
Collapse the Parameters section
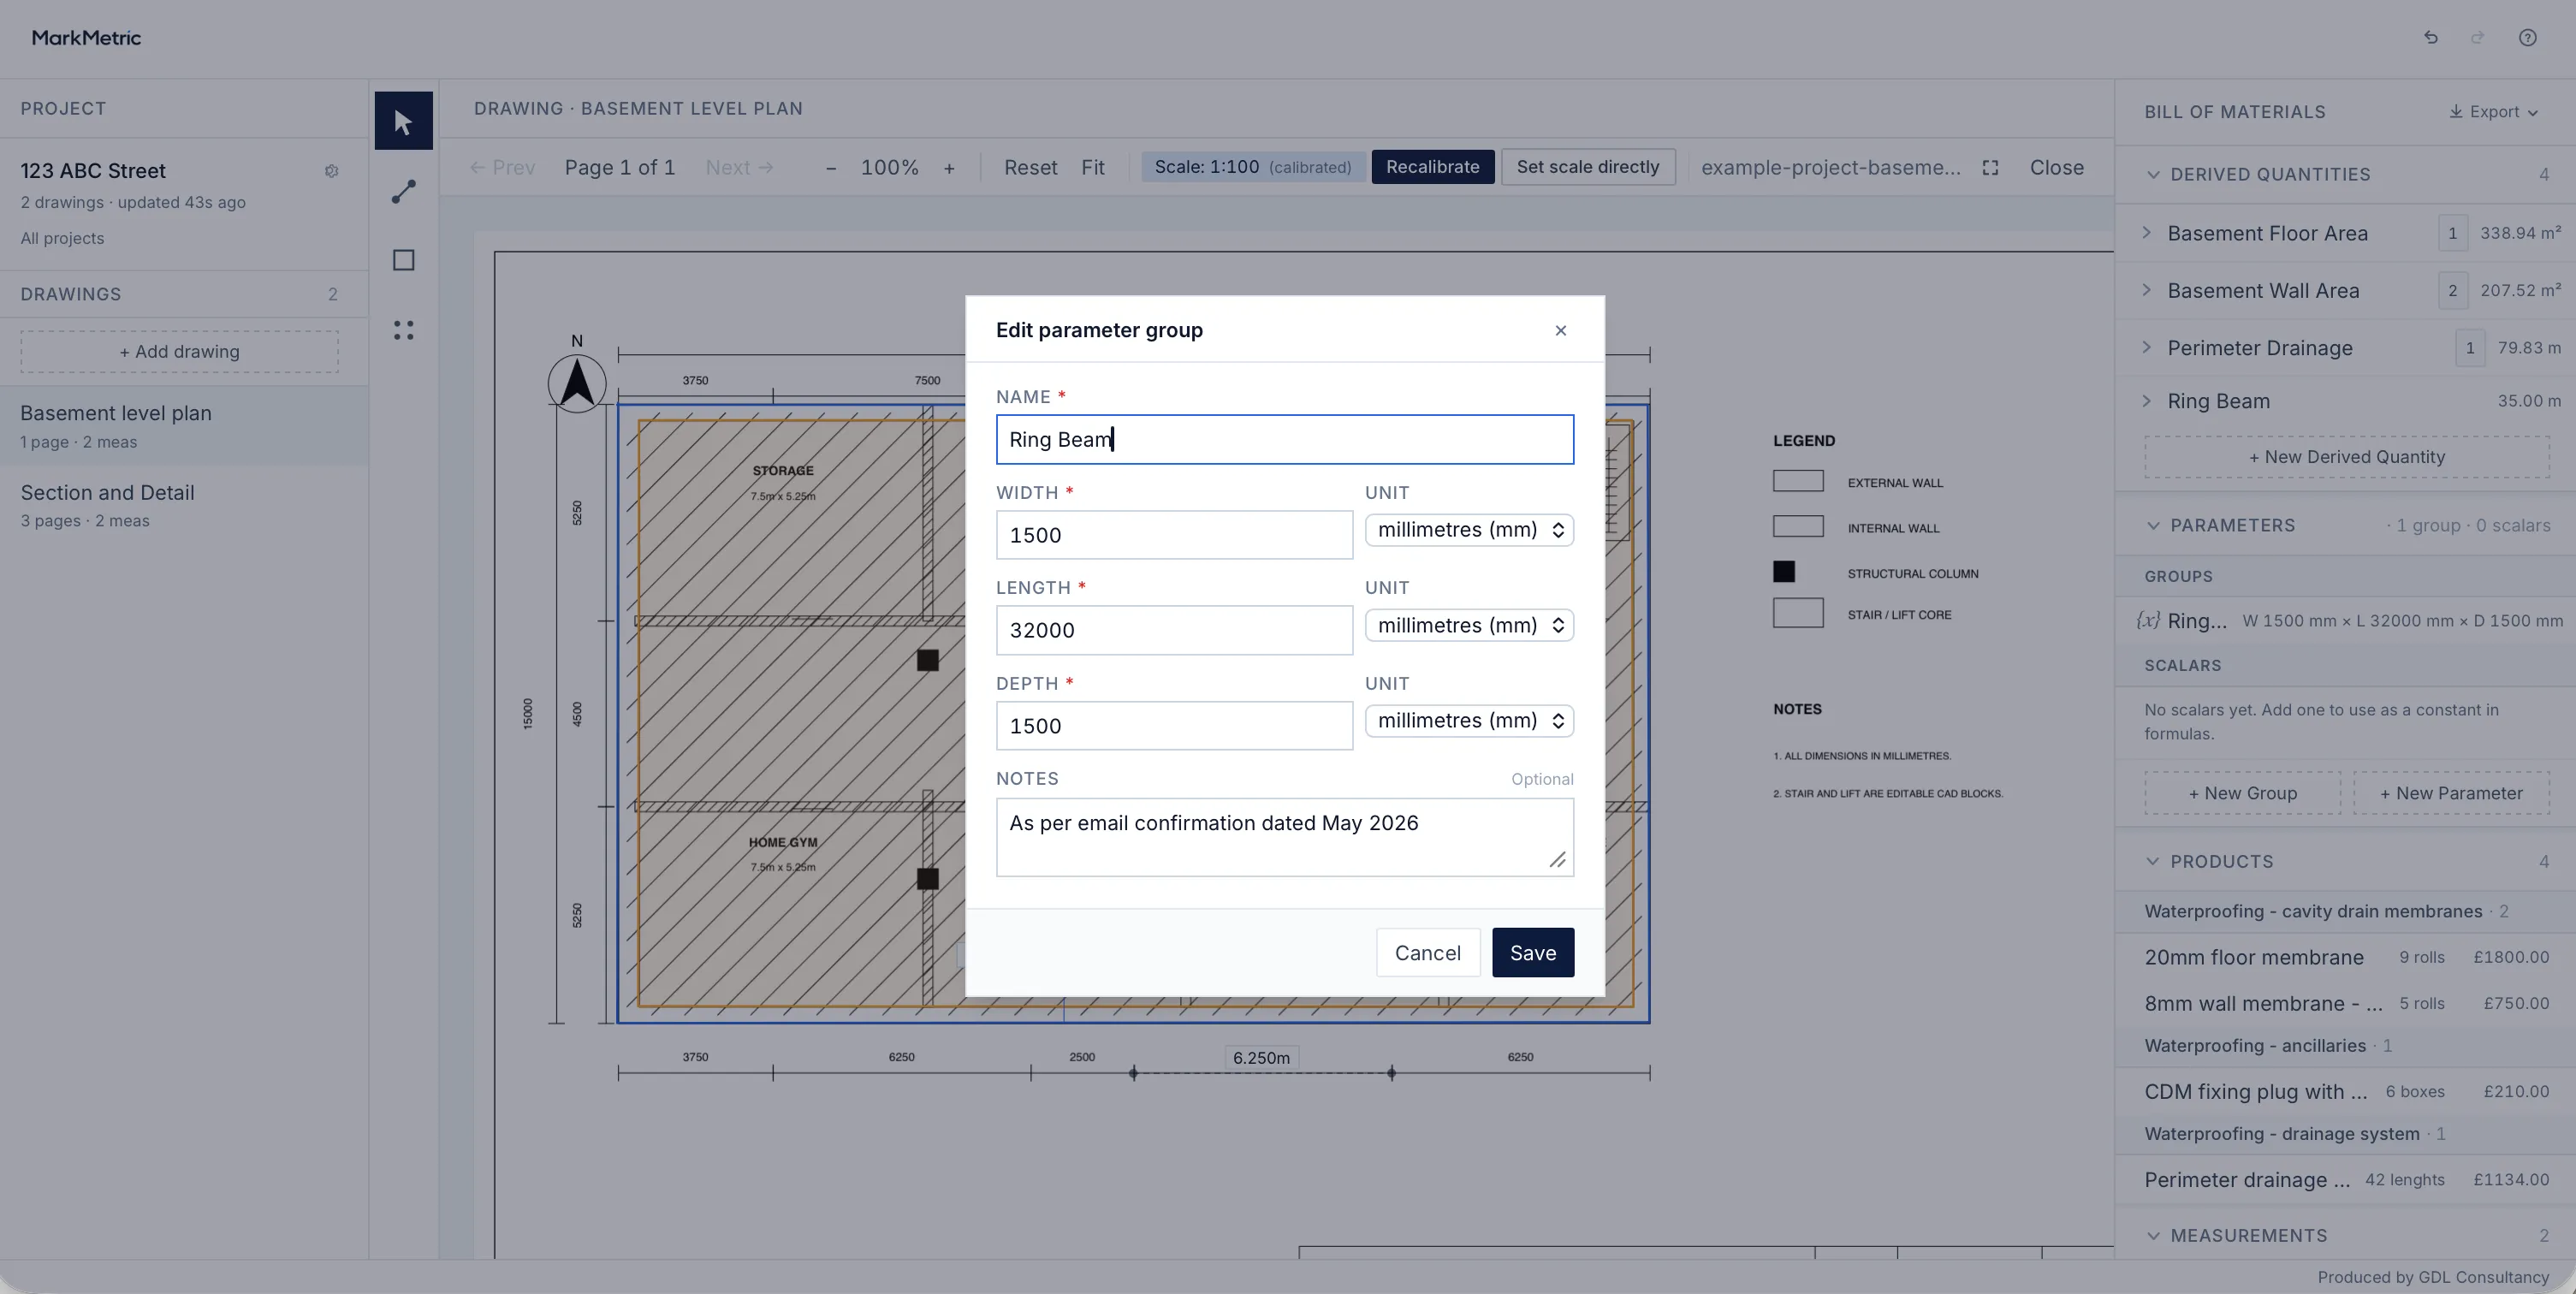2152,525
